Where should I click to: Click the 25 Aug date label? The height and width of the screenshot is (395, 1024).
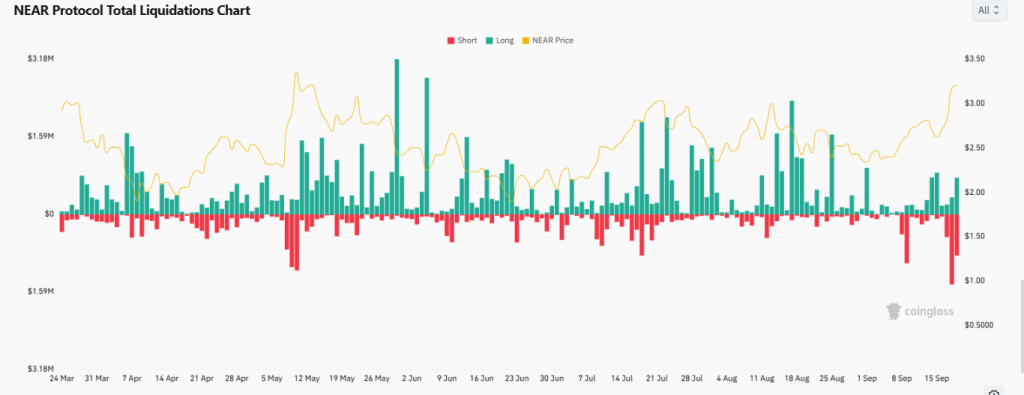tap(832, 378)
